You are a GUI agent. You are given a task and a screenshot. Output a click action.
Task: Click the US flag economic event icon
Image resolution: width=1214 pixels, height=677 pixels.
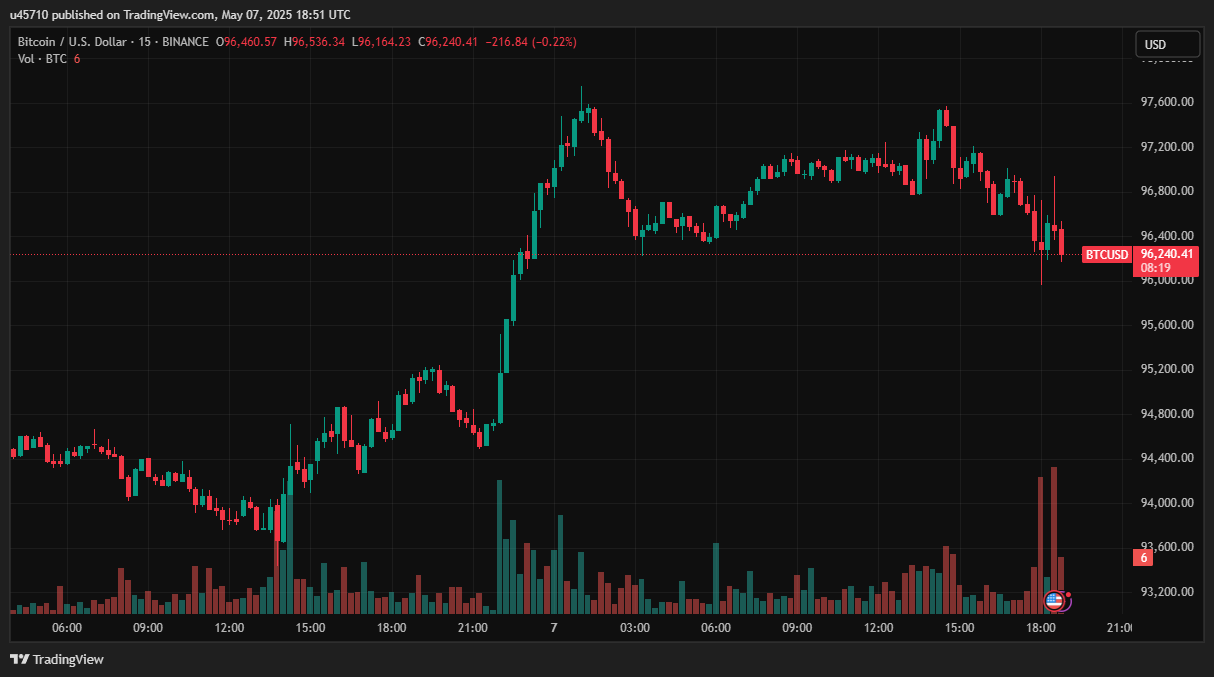coord(1053,601)
